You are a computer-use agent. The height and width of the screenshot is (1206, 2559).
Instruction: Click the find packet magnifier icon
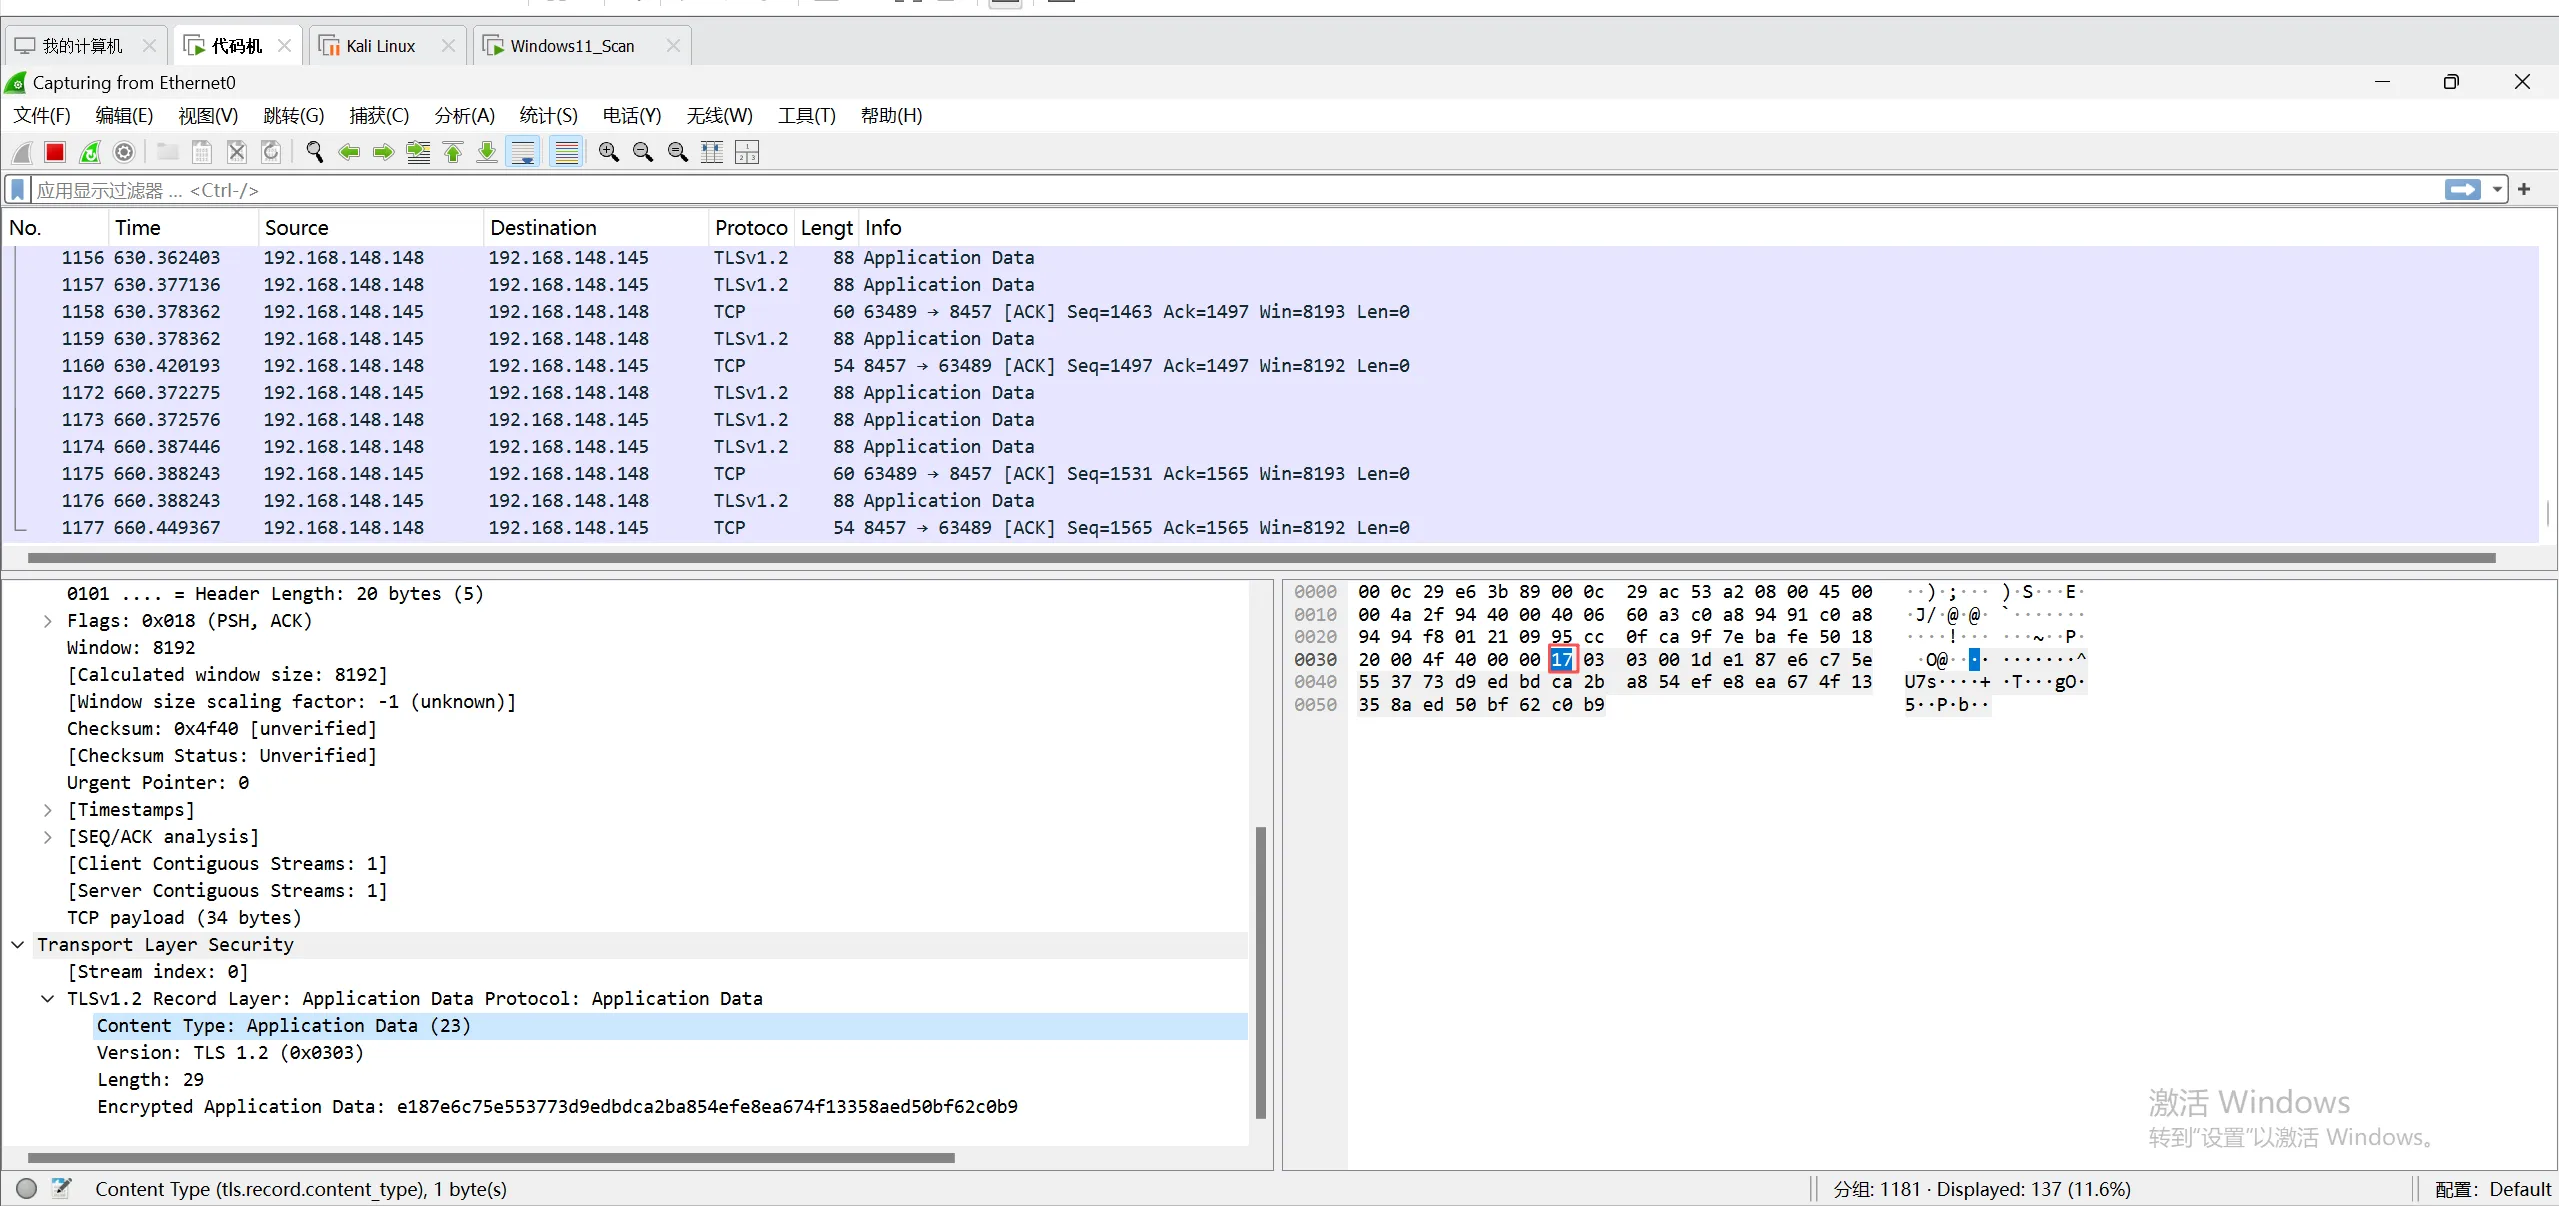point(314,152)
